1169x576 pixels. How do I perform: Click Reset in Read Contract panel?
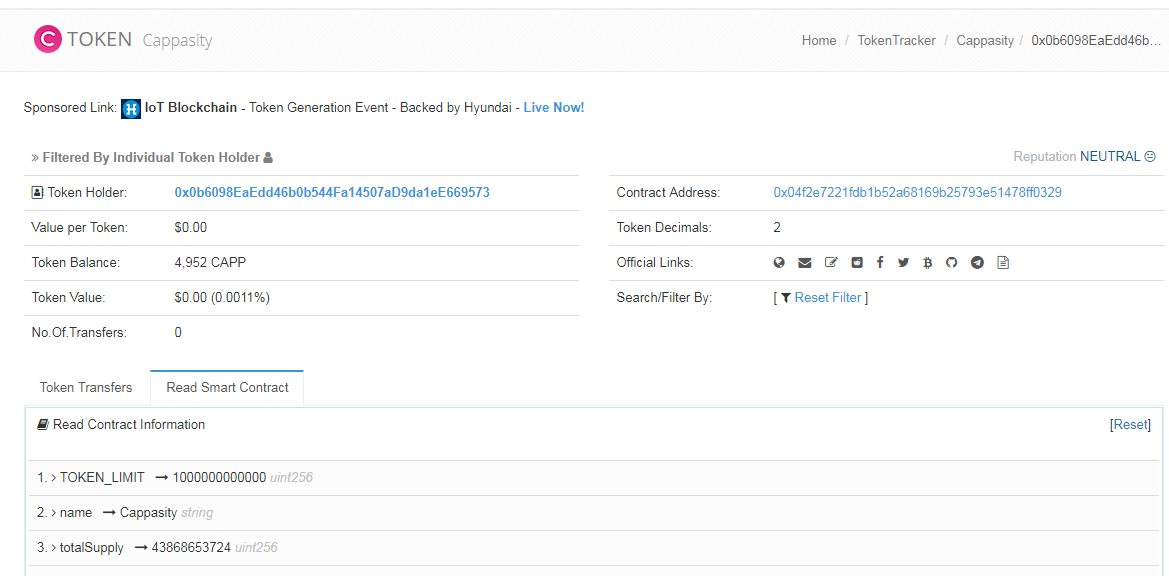pyautogui.click(x=1130, y=425)
